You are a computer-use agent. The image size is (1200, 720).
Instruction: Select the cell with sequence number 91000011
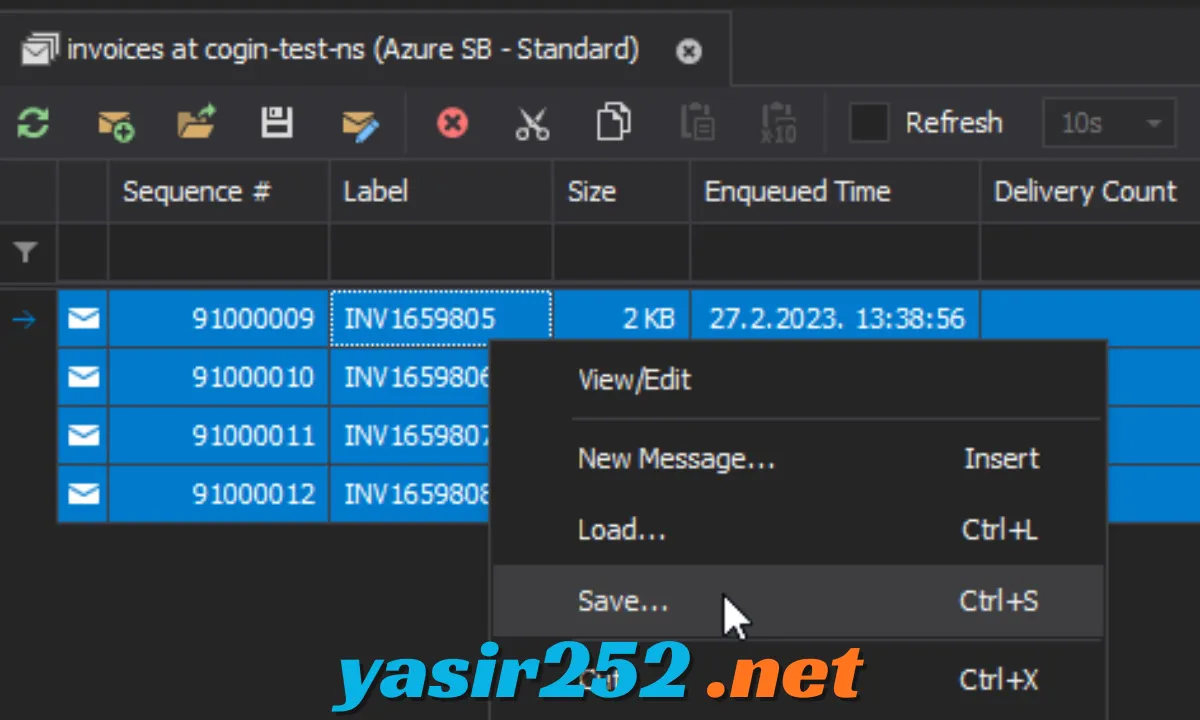pos(219,435)
